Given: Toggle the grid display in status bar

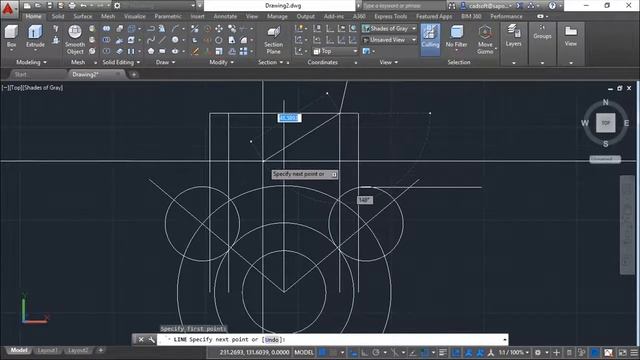Looking at the screenshot, I should click(x=322, y=352).
